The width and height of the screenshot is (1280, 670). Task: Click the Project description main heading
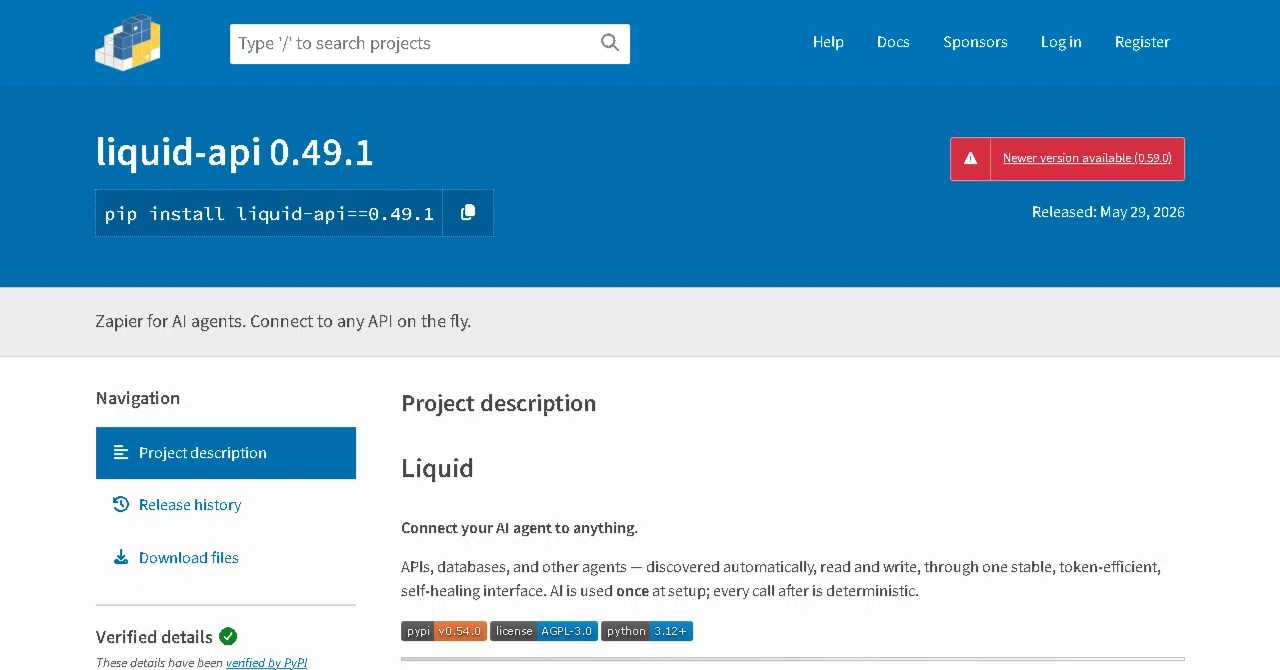pyautogui.click(x=498, y=403)
